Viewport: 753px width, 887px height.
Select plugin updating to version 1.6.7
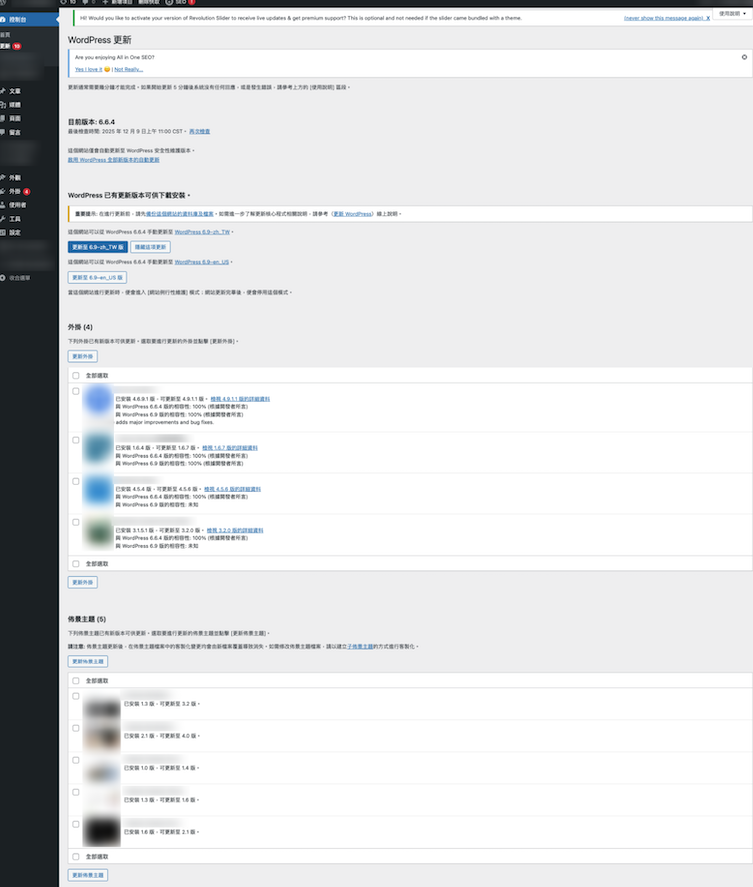(x=76, y=440)
